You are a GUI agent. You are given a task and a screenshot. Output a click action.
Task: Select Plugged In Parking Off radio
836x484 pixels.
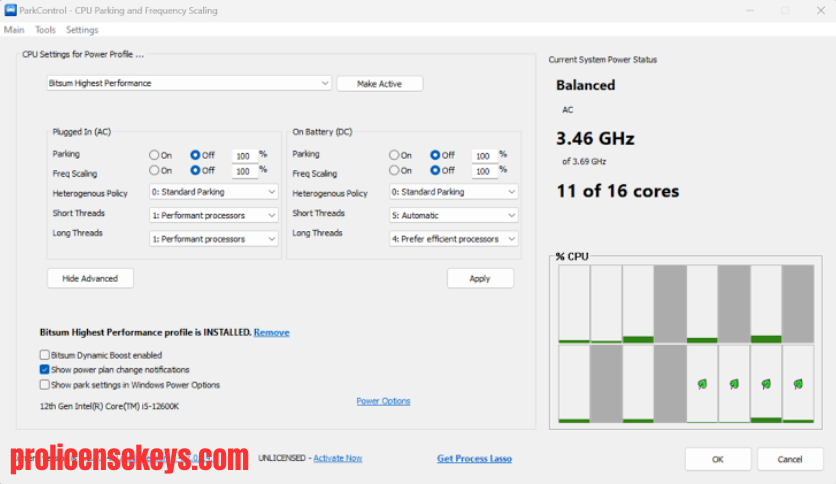coord(195,155)
